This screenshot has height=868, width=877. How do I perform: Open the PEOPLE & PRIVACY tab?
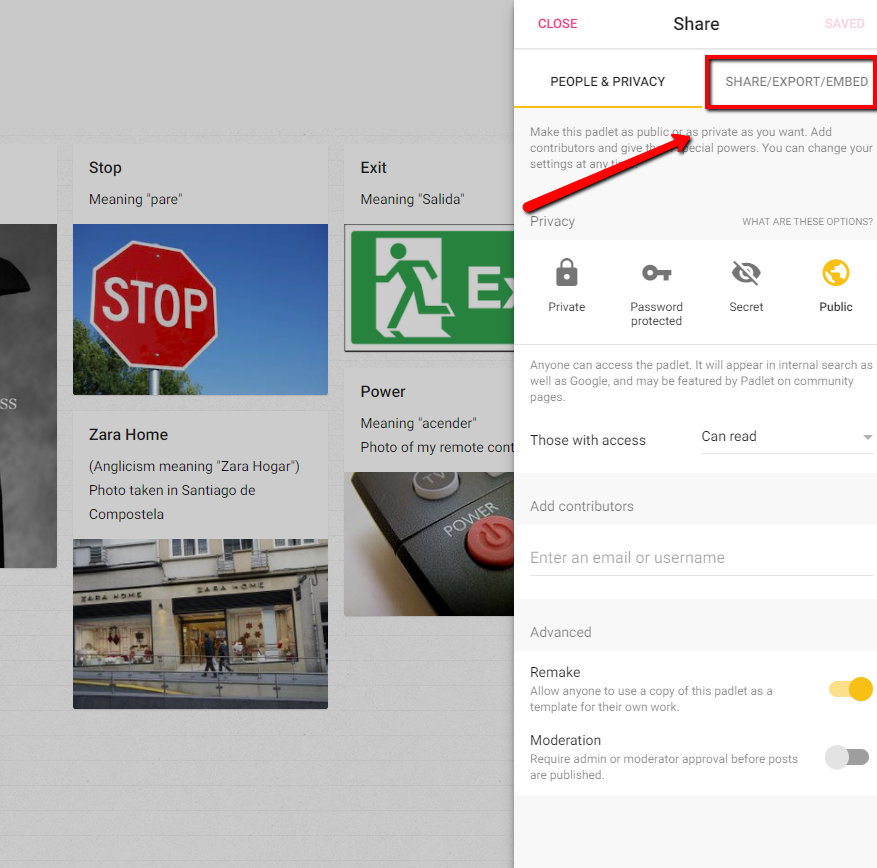coord(607,82)
